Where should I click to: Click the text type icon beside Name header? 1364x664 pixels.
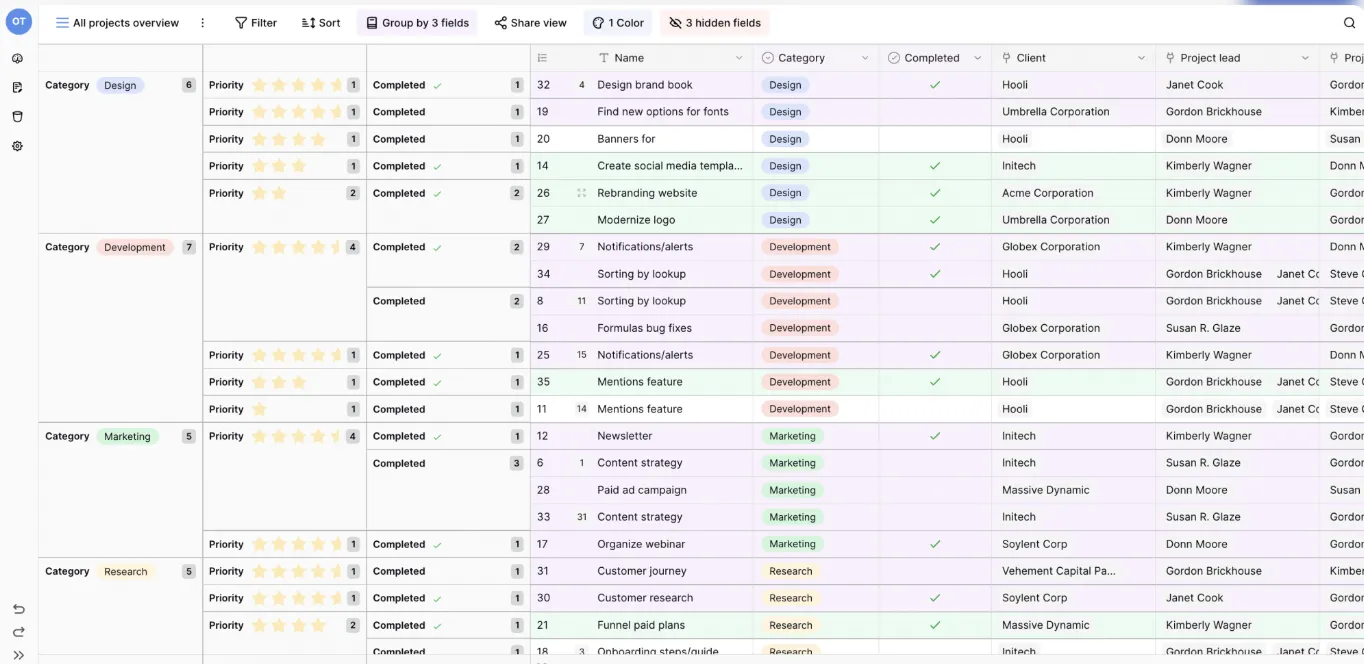click(604, 58)
